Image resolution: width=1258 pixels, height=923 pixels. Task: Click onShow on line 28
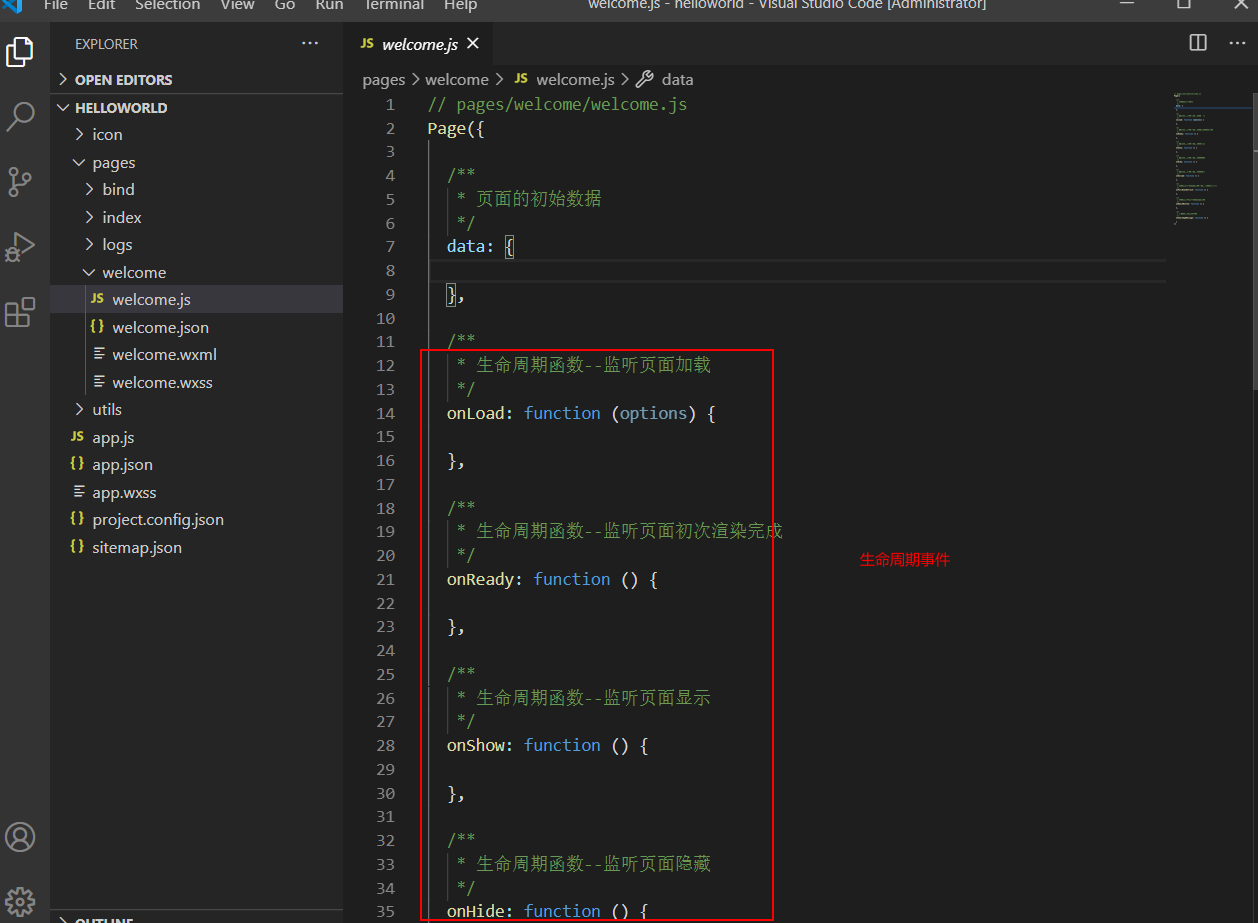pos(476,745)
